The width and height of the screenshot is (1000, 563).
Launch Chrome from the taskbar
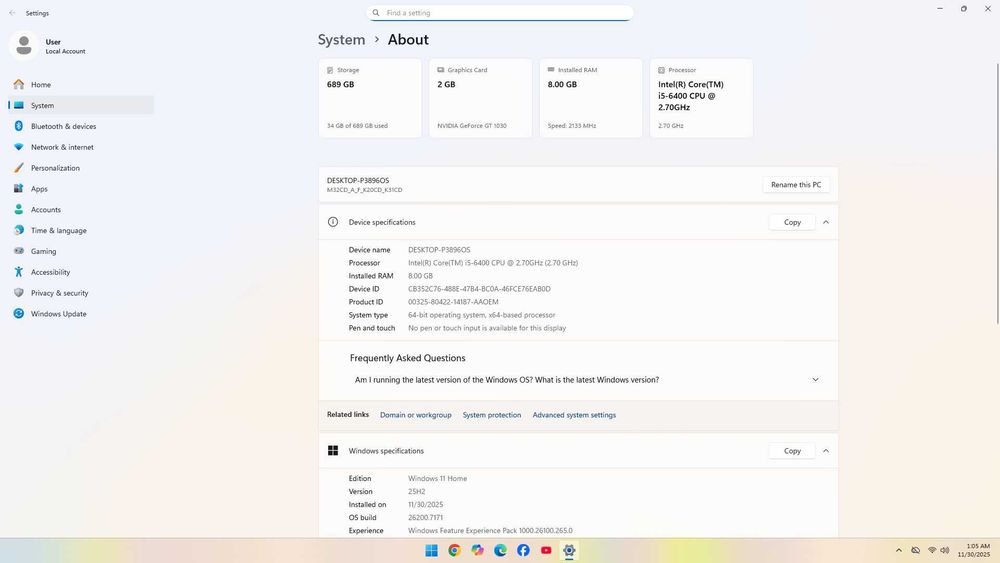[x=454, y=550]
